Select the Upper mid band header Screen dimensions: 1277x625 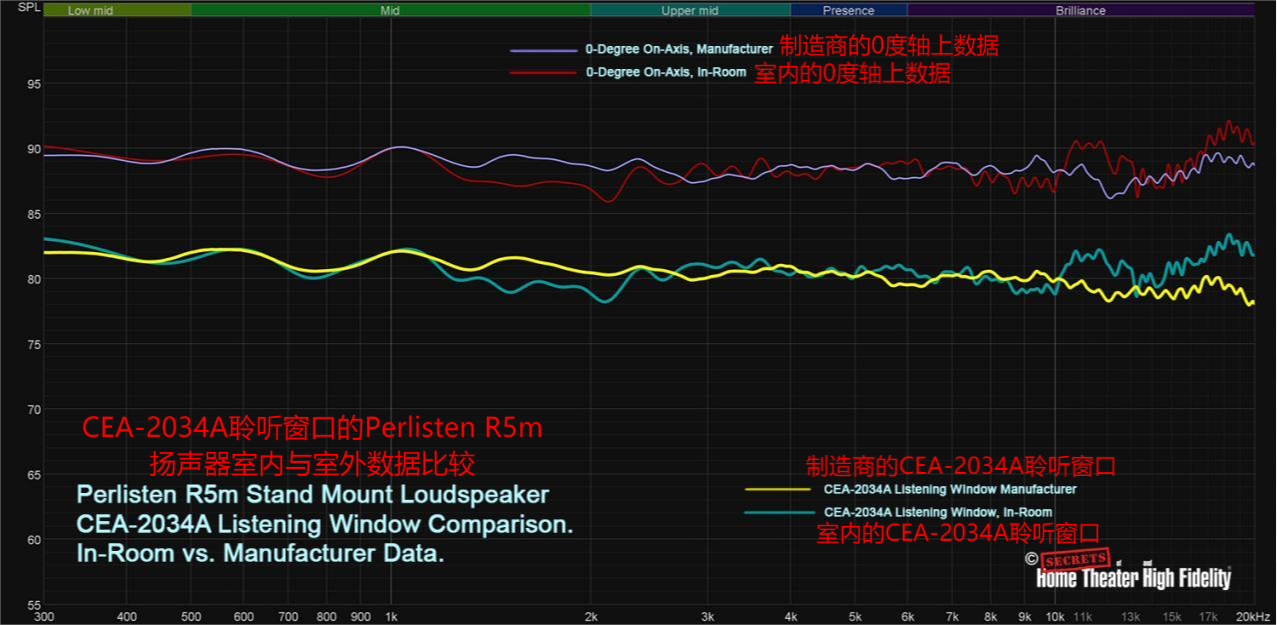click(690, 11)
